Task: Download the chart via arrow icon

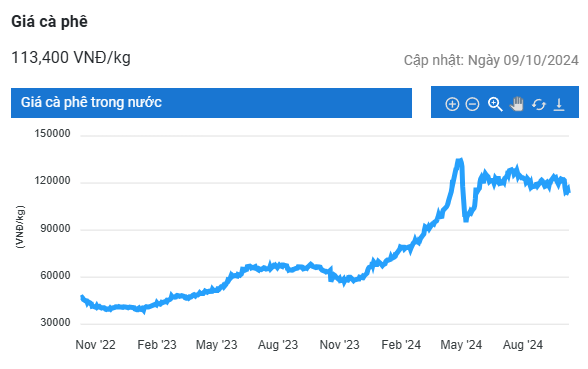Action: point(559,104)
